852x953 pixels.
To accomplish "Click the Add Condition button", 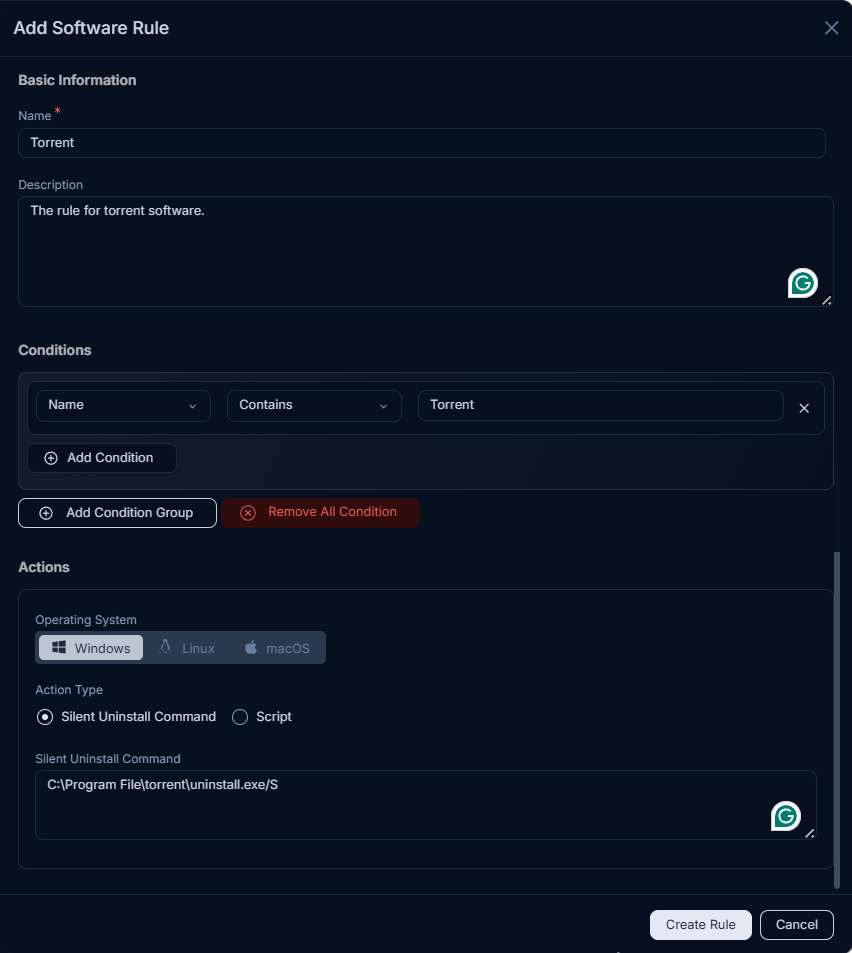I will pyautogui.click(x=102, y=458).
